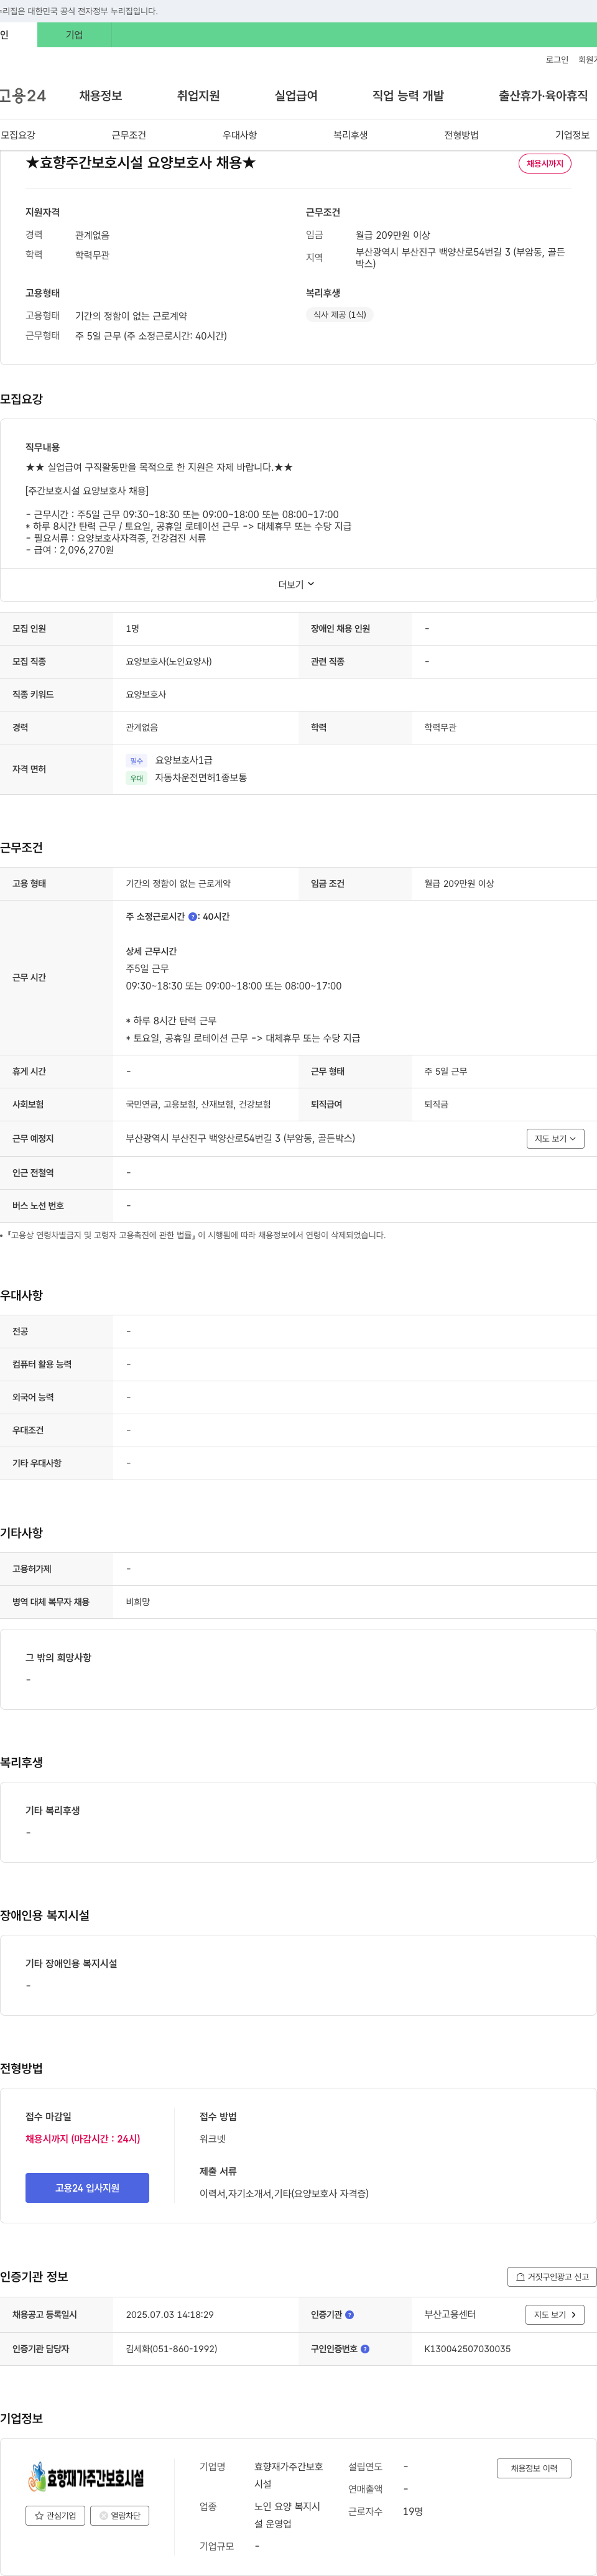Click the 월급 209만원 이상 value in 근무조건 table
This screenshot has height=2576, width=597.
[x=459, y=884]
